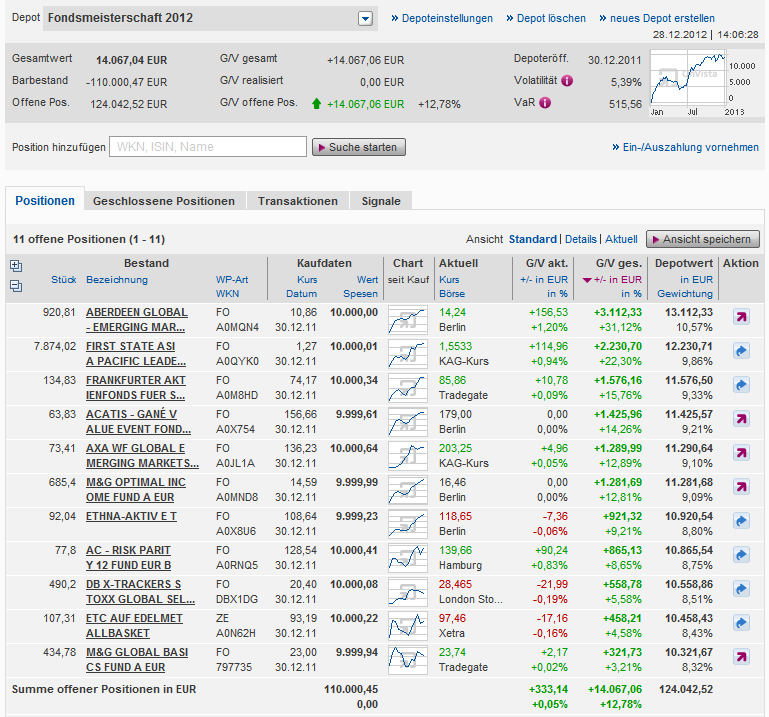This screenshot has height=717, width=769.
Task: Click the action icon for ACATIS - GANÉ row
Action: click(x=741, y=419)
